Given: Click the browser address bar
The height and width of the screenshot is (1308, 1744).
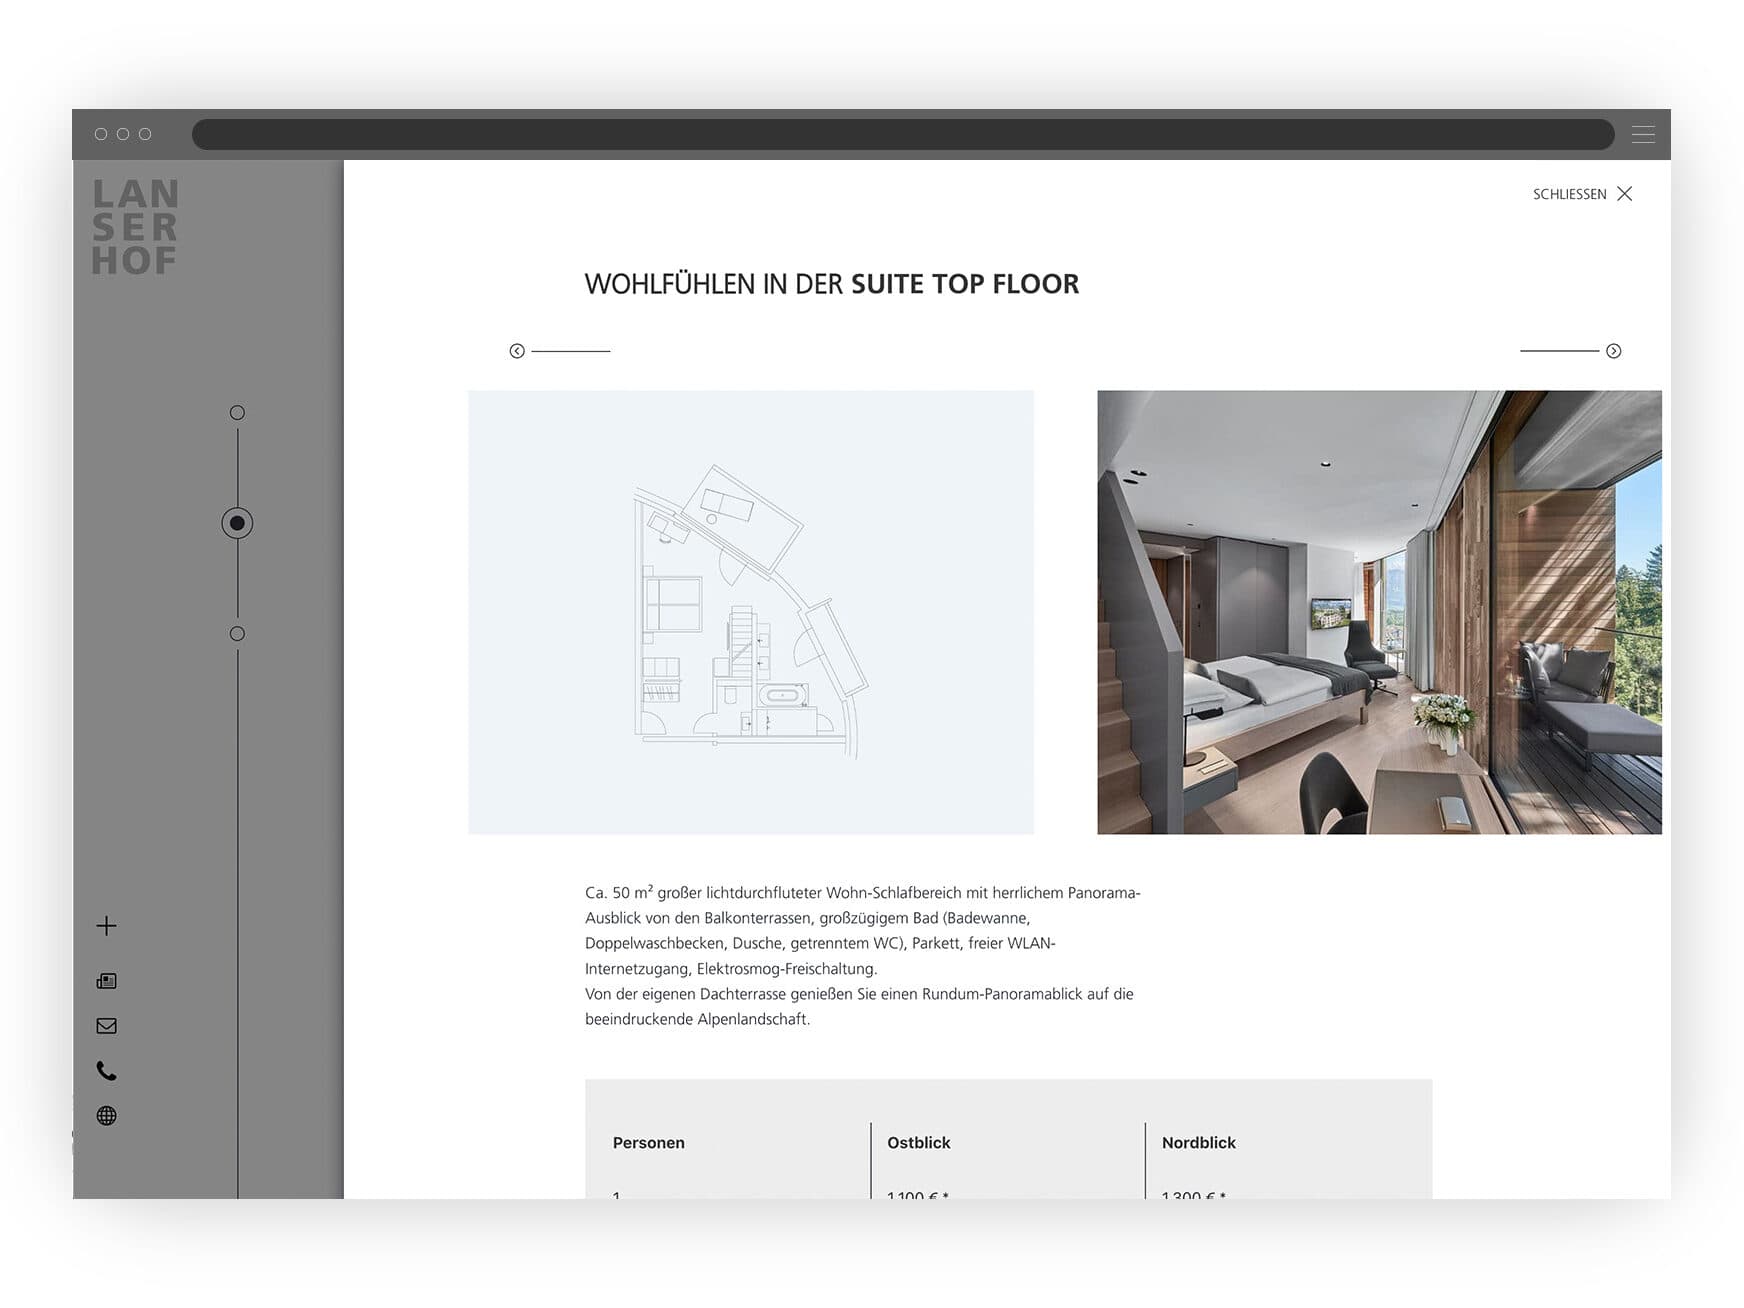Looking at the screenshot, I should pos(902,134).
